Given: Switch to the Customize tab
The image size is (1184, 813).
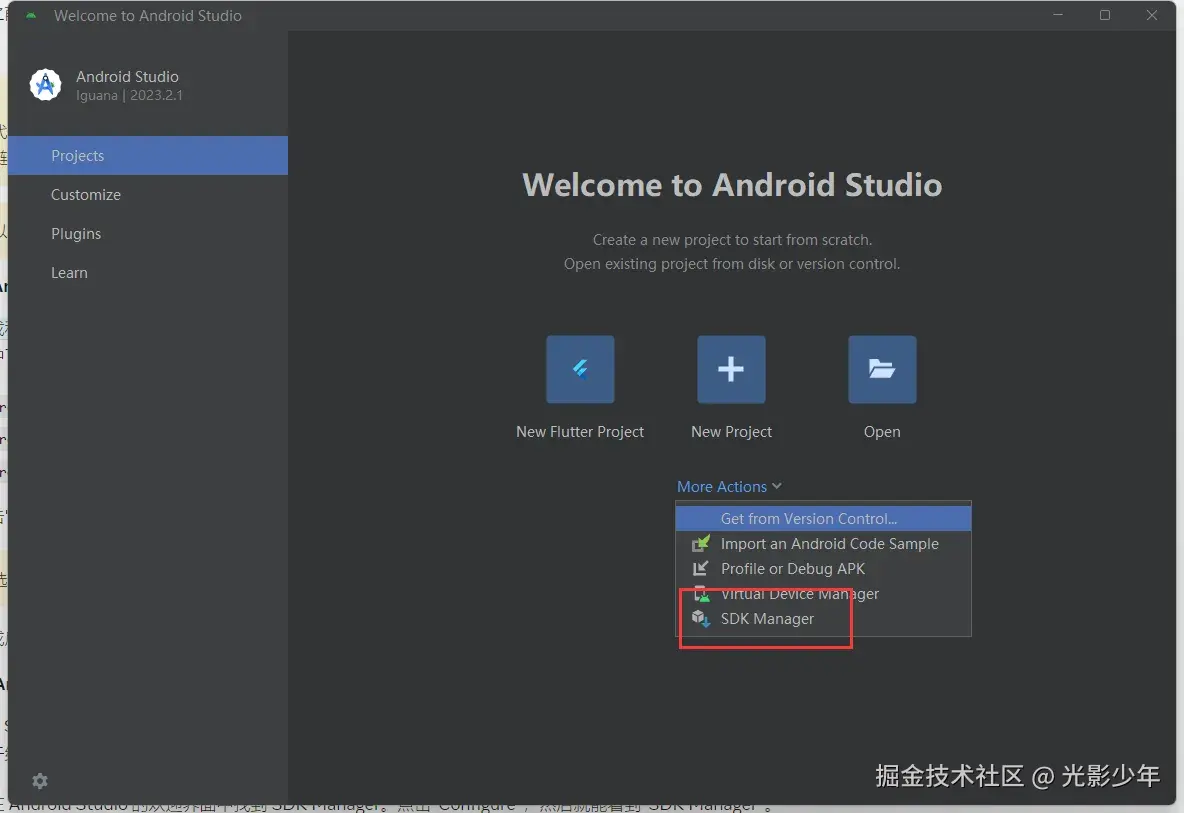Looking at the screenshot, I should [x=148, y=195].
